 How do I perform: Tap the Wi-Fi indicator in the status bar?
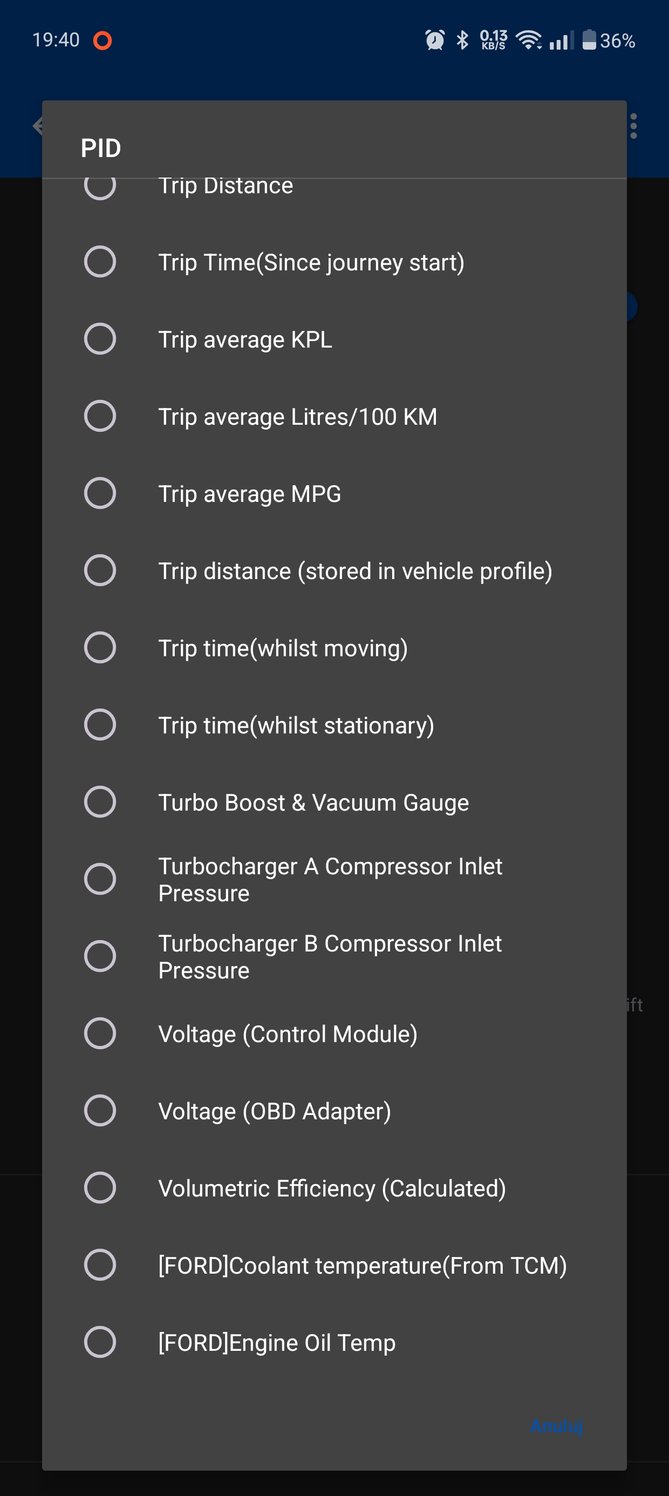pyautogui.click(x=528, y=40)
